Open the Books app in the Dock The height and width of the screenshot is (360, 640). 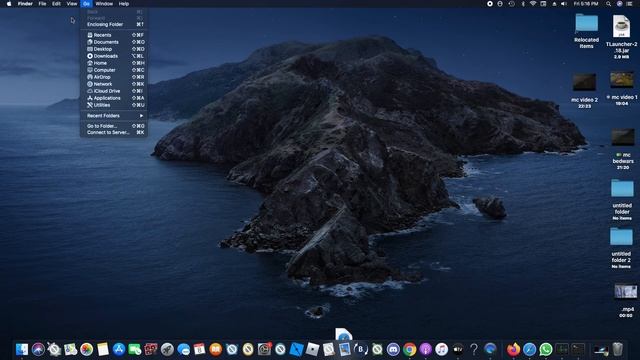[x=216, y=349]
